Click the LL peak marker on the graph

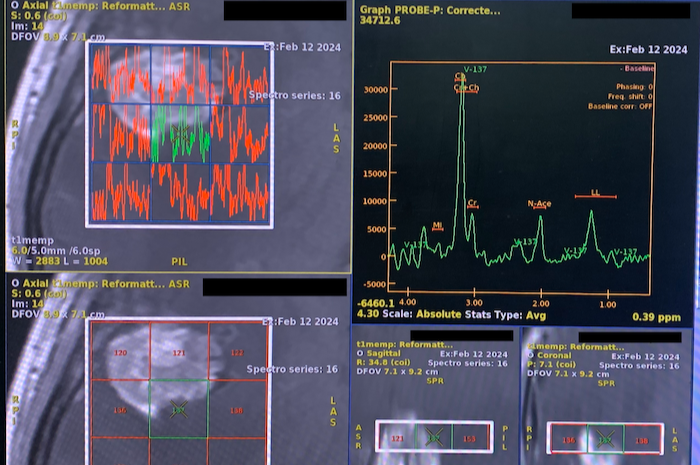pos(596,193)
